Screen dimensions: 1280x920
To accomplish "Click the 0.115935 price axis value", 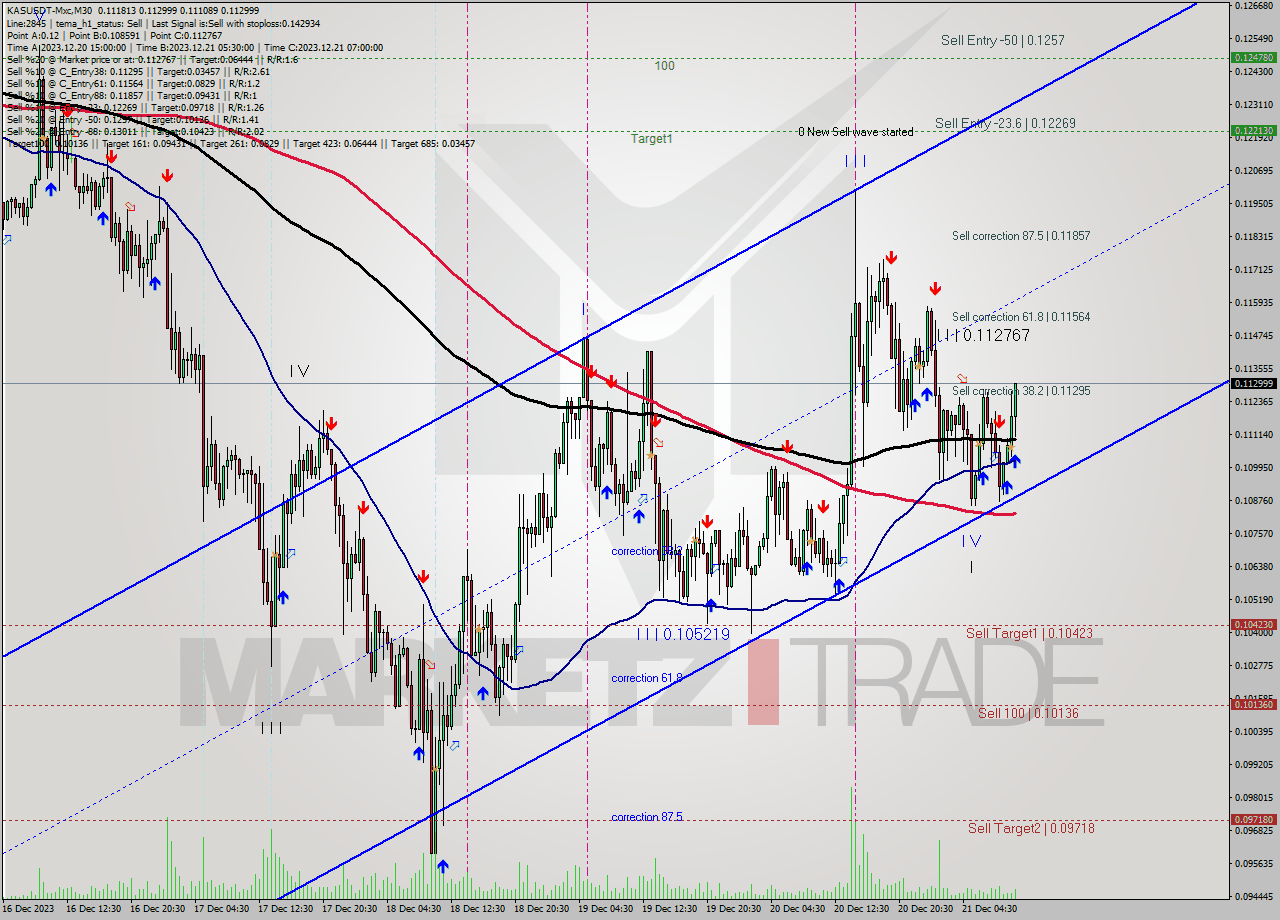I will tap(1253, 302).
